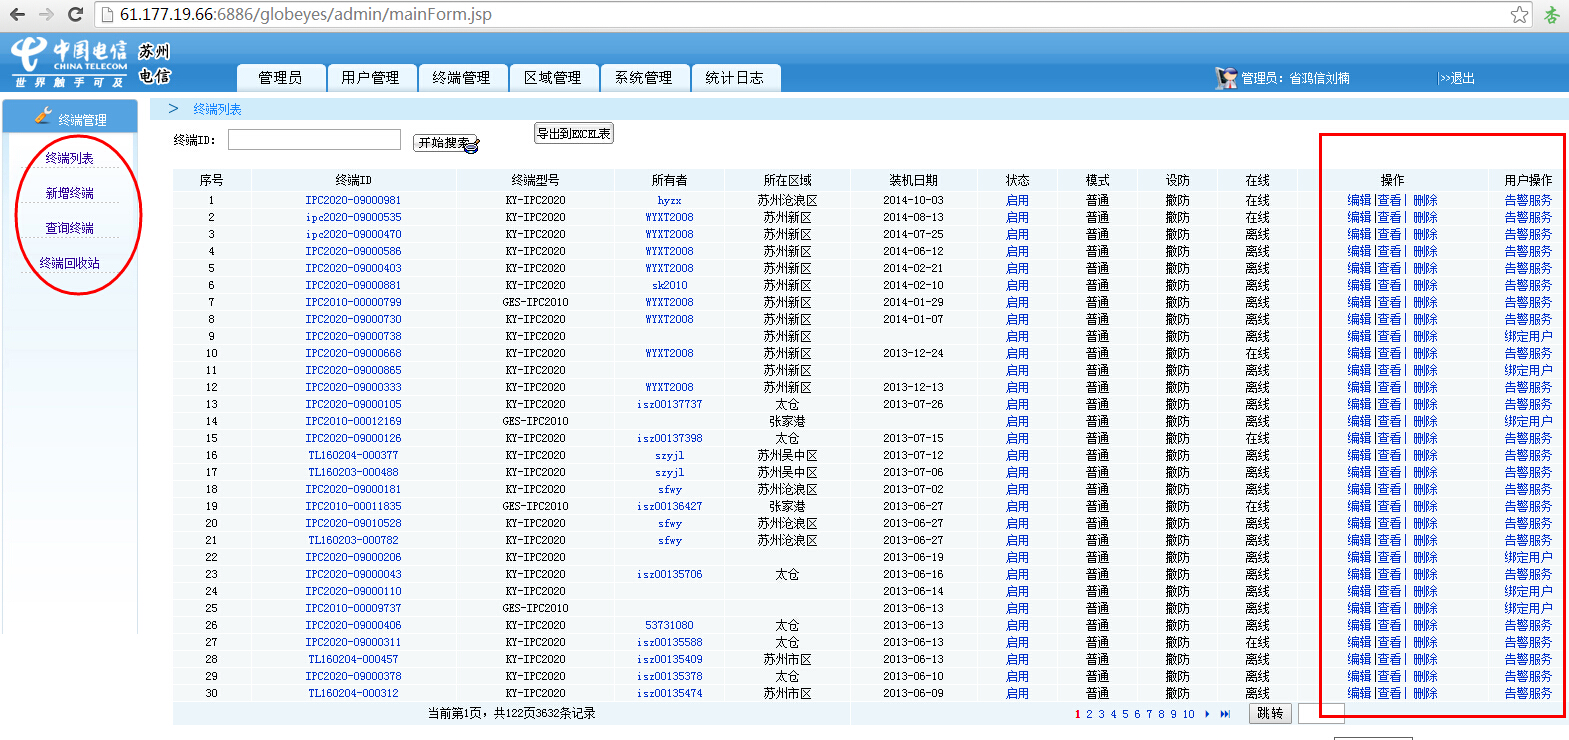
Task: Click the 导出到EXCEL表 export button
Action: (x=574, y=133)
